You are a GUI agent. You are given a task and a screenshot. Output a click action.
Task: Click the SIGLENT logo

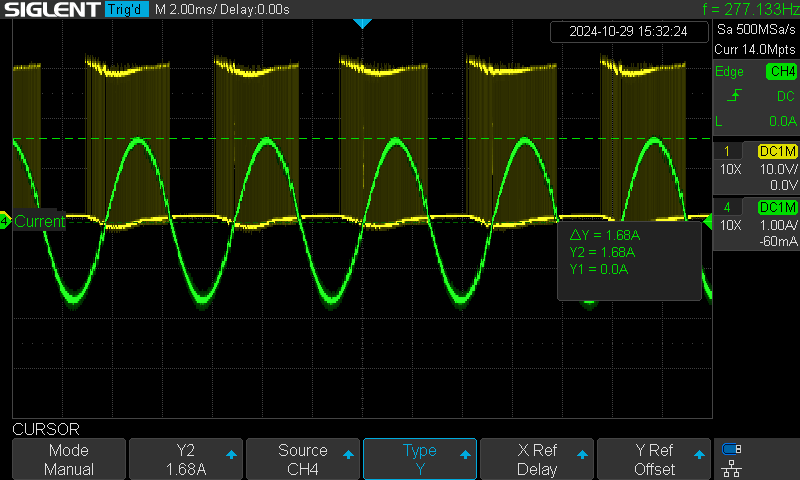[x=51, y=9]
